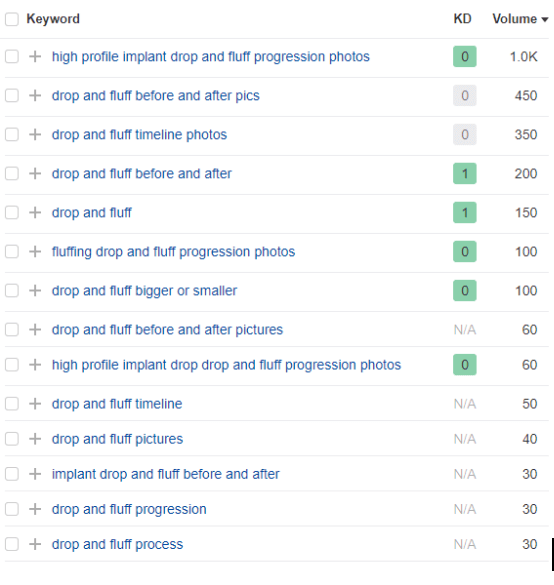Open 'high profile implant drop and fluff progression photos' link
The image size is (554, 585).
[x=211, y=57]
